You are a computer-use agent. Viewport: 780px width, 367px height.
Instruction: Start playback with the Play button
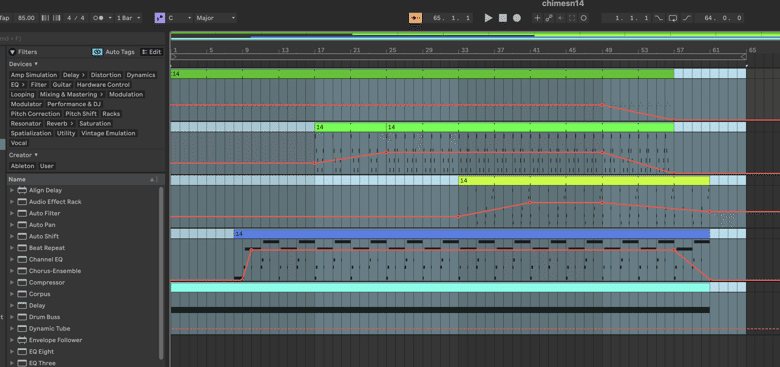click(x=488, y=18)
